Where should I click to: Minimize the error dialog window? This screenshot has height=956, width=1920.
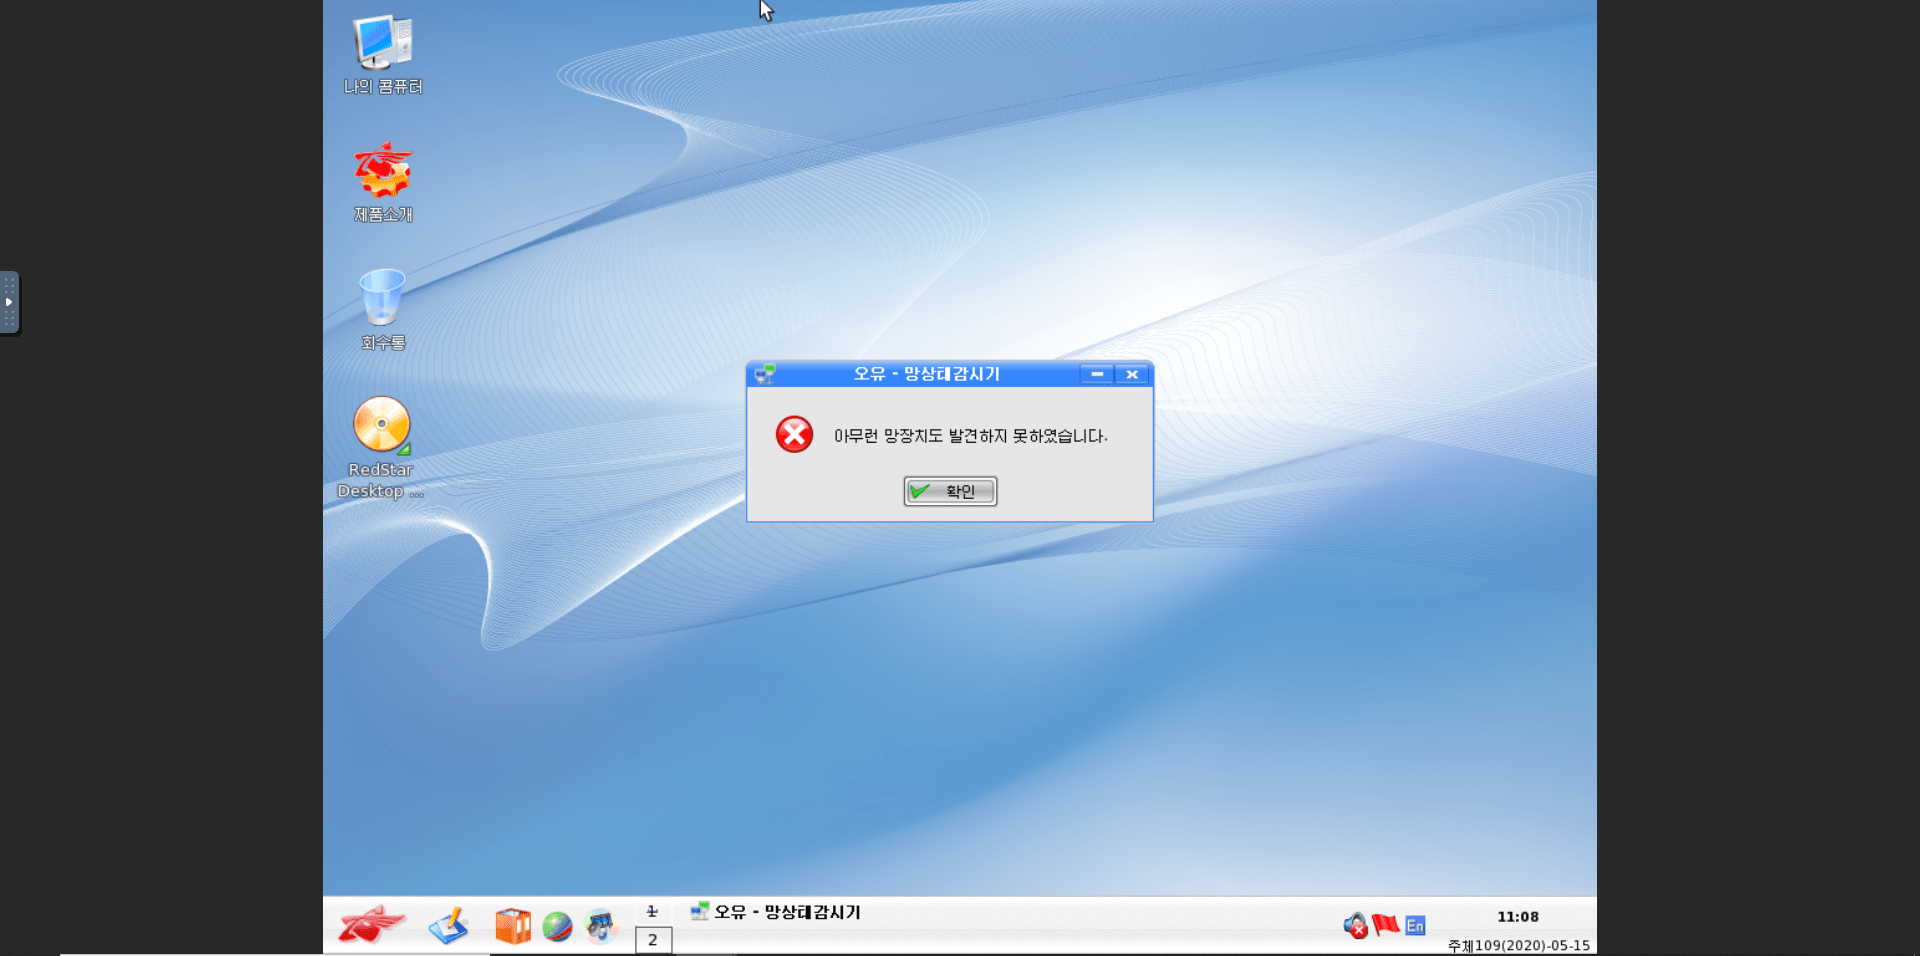click(1097, 374)
